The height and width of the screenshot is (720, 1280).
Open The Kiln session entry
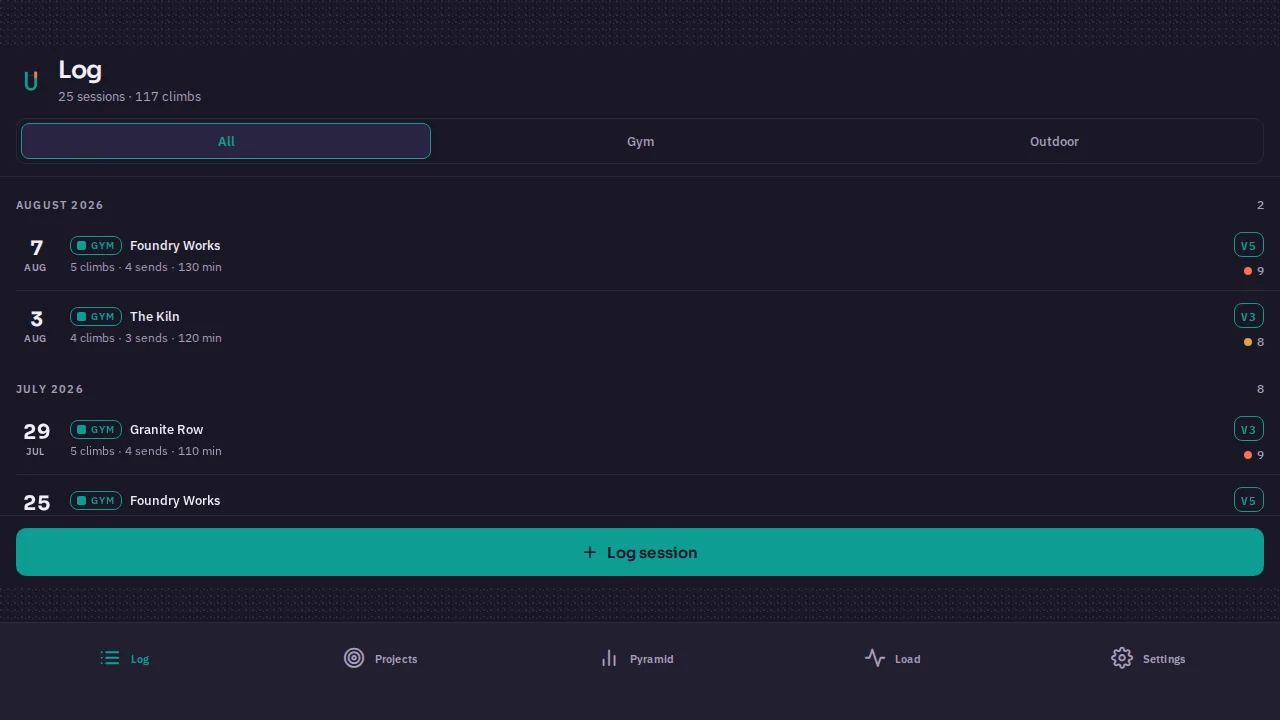[x=640, y=326]
